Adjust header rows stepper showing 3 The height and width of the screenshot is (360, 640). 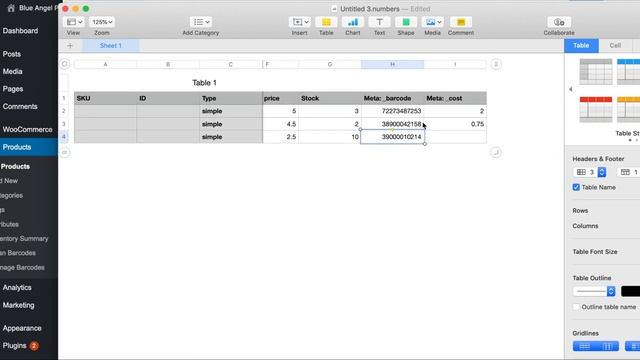pos(602,172)
